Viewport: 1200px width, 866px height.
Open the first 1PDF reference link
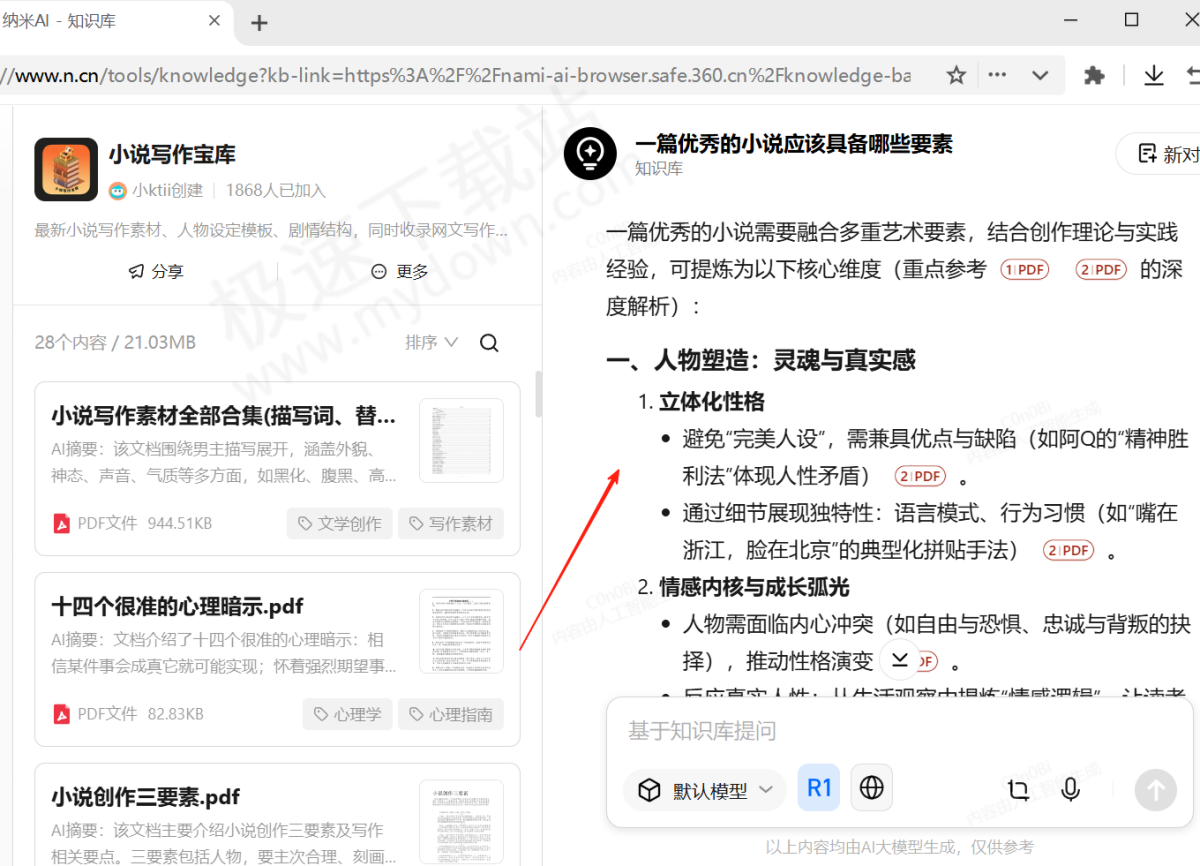(1024, 269)
